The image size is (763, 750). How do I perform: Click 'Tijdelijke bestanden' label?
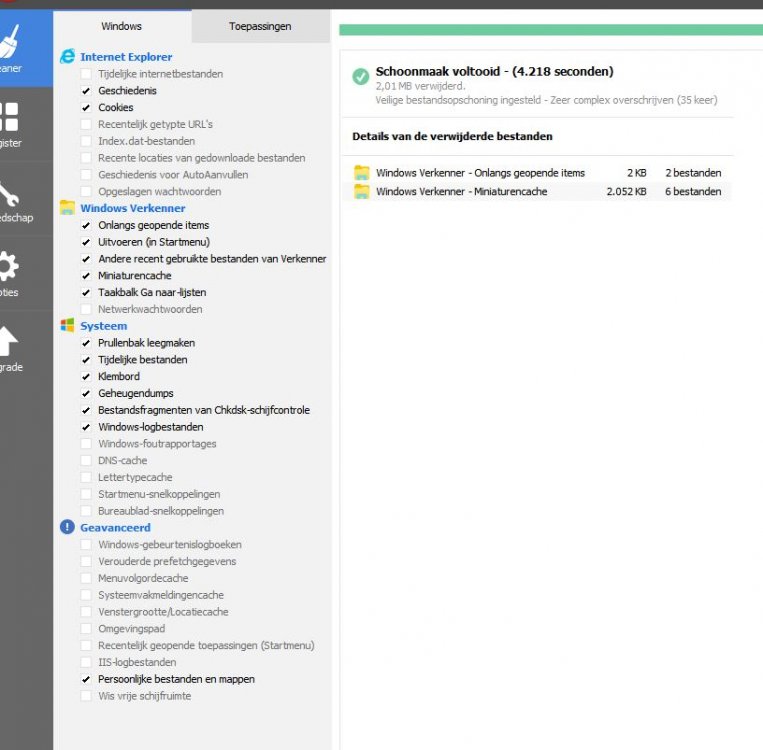point(143,360)
